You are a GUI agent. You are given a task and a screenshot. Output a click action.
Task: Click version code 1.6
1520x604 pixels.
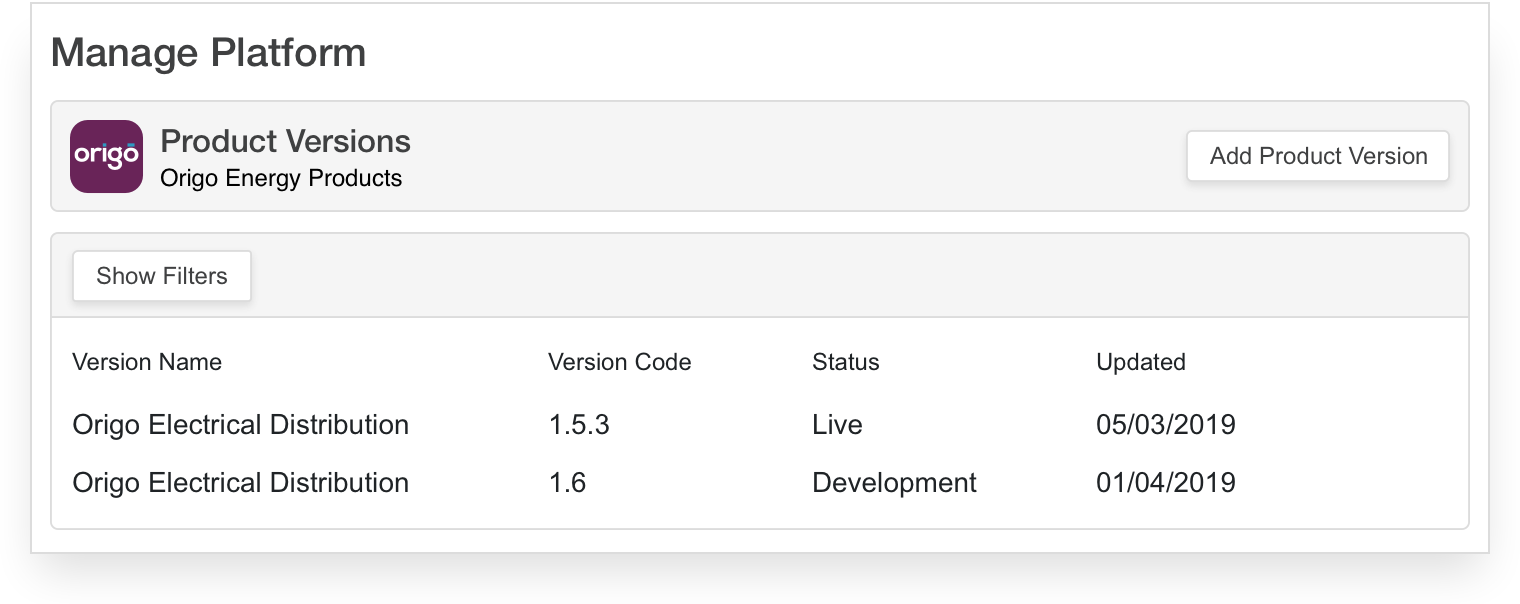click(567, 483)
